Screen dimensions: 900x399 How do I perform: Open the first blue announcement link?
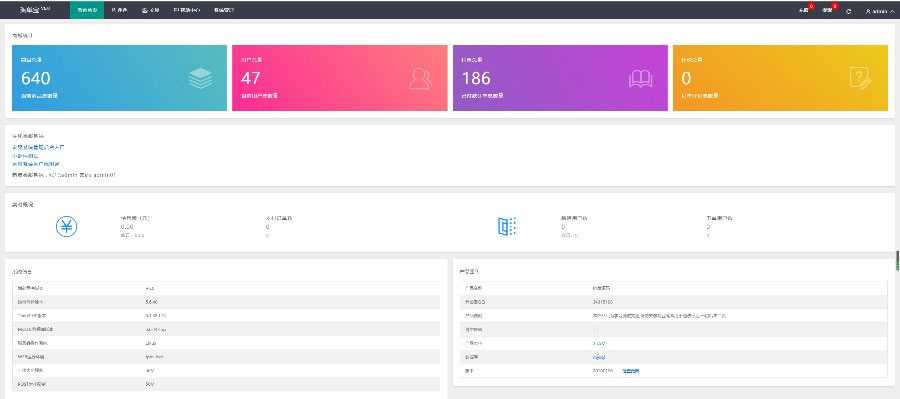38,147
